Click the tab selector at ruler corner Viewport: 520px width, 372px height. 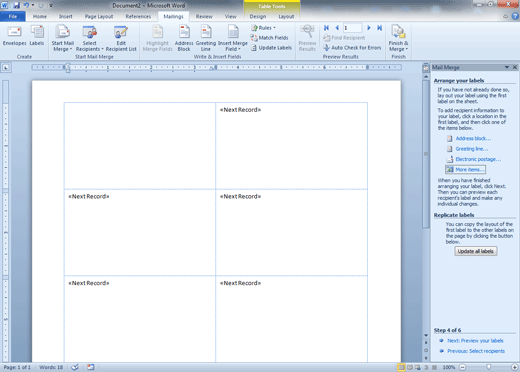click(x=6, y=68)
